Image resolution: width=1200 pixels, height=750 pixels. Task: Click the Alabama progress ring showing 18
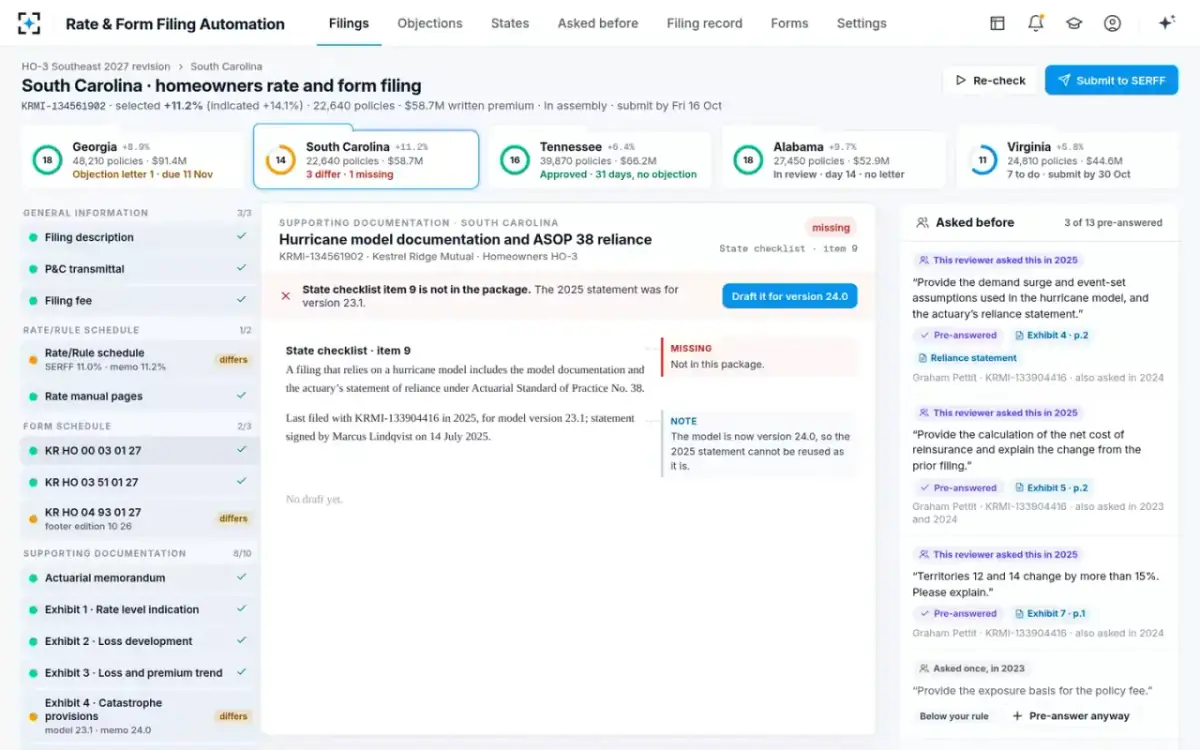(747, 160)
